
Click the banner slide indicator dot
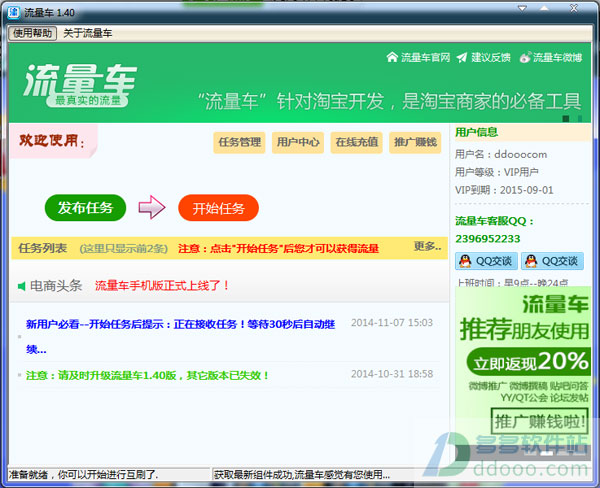[x=566, y=119]
